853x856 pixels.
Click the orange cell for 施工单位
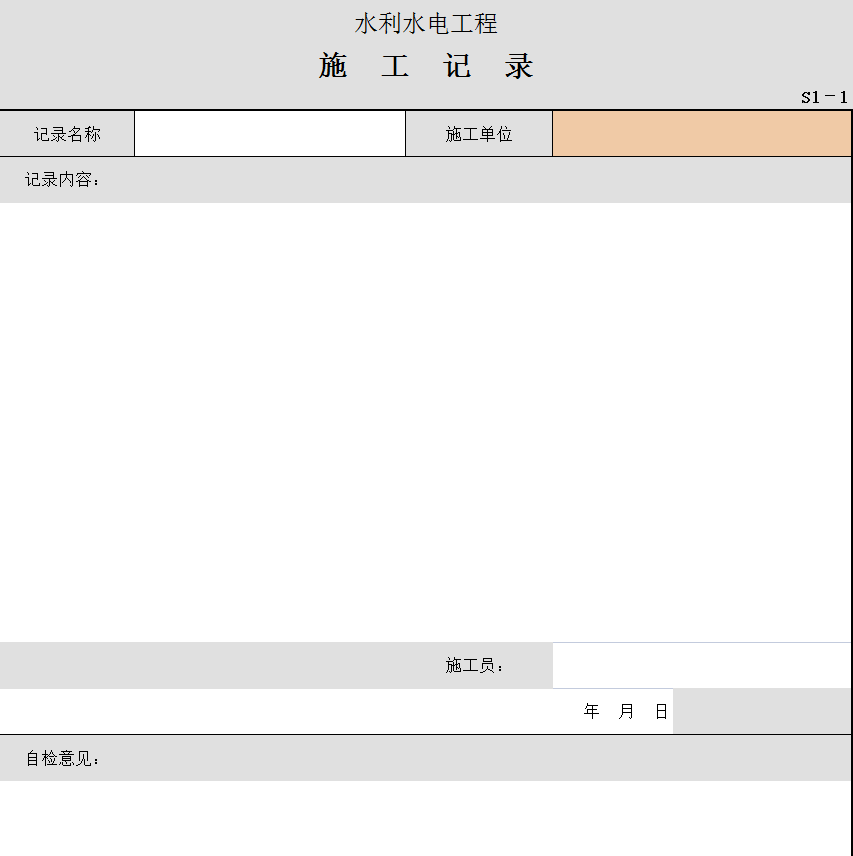702,134
